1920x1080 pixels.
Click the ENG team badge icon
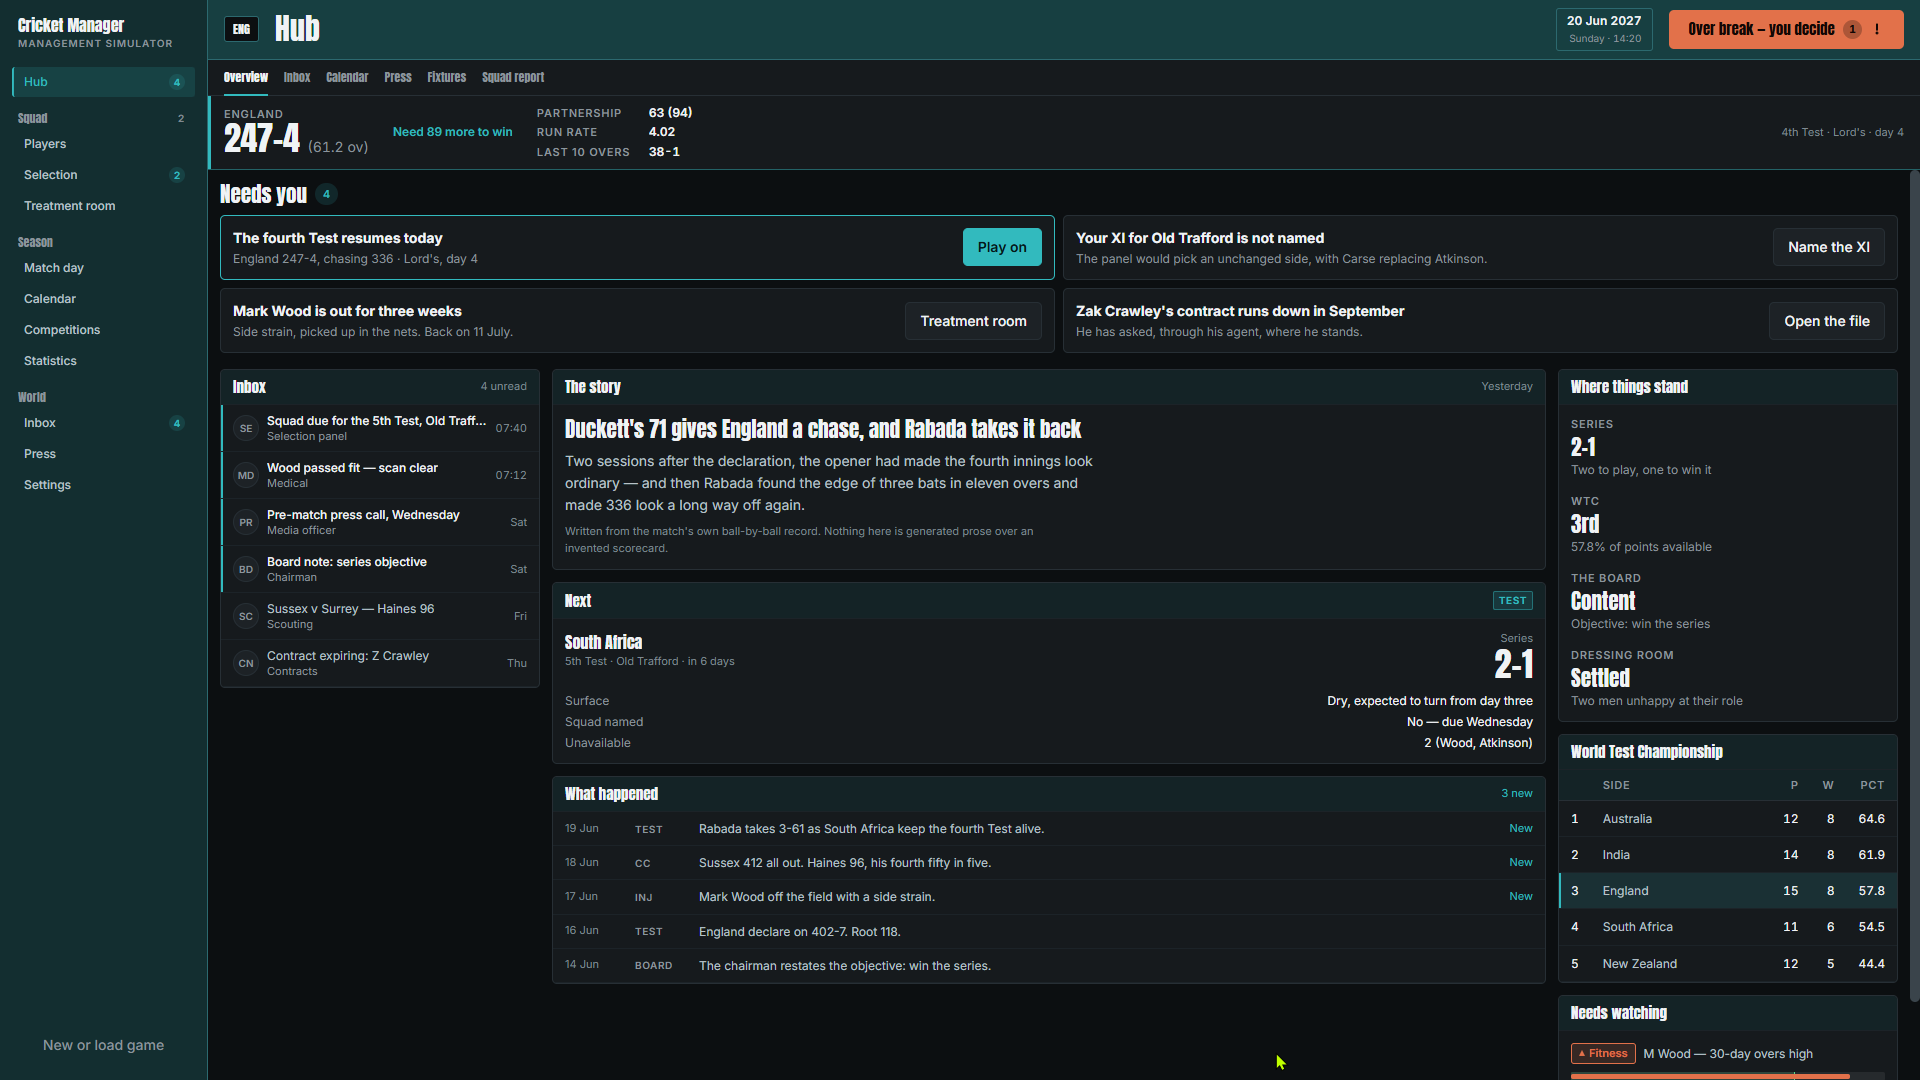tap(241, 29)
